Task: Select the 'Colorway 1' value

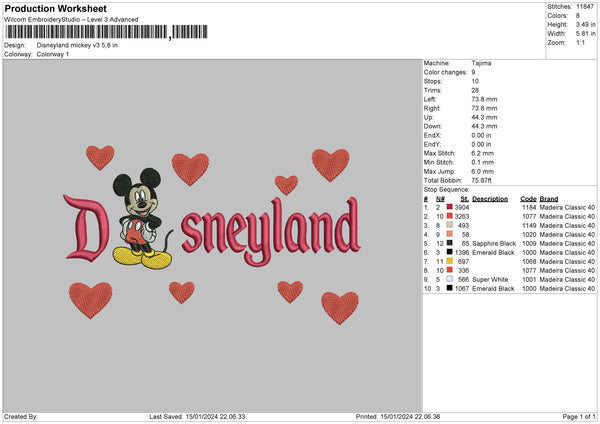Action: click(x=53, y=54)
